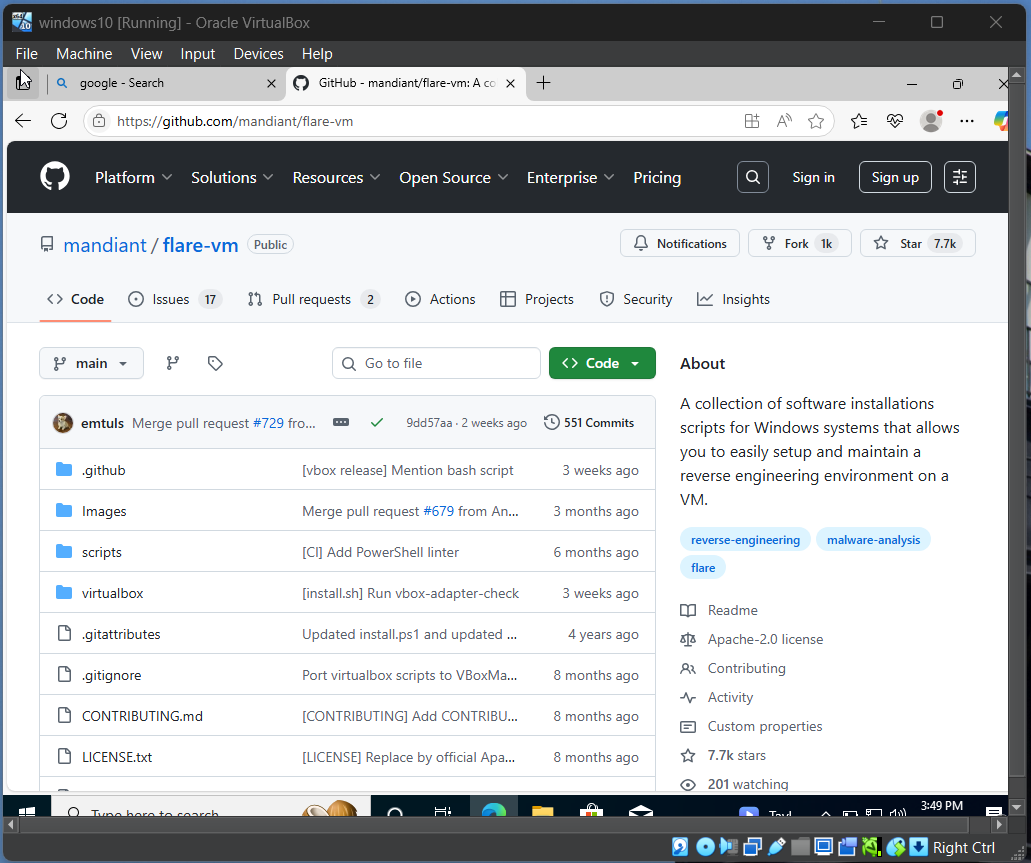Click the browser profile avatar
Screen dimensions: 1031x863
[931, 121]
